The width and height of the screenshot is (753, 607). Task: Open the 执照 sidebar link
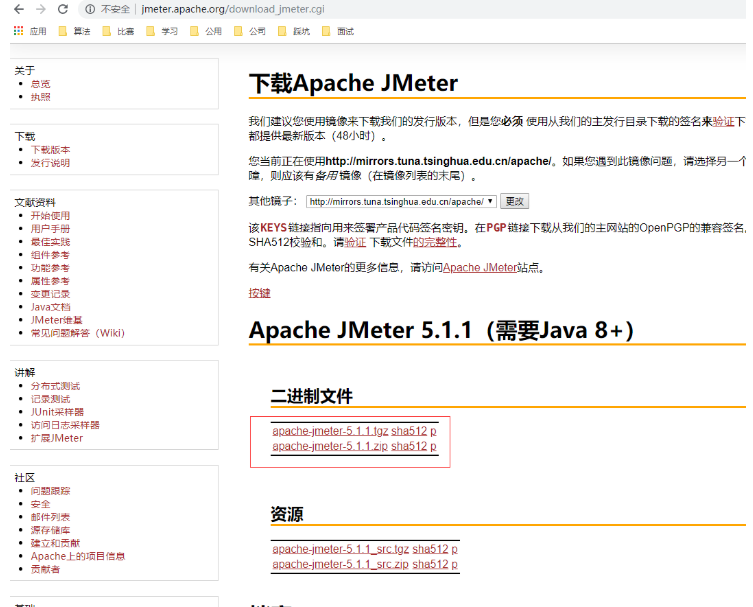(x=40, y=97)
